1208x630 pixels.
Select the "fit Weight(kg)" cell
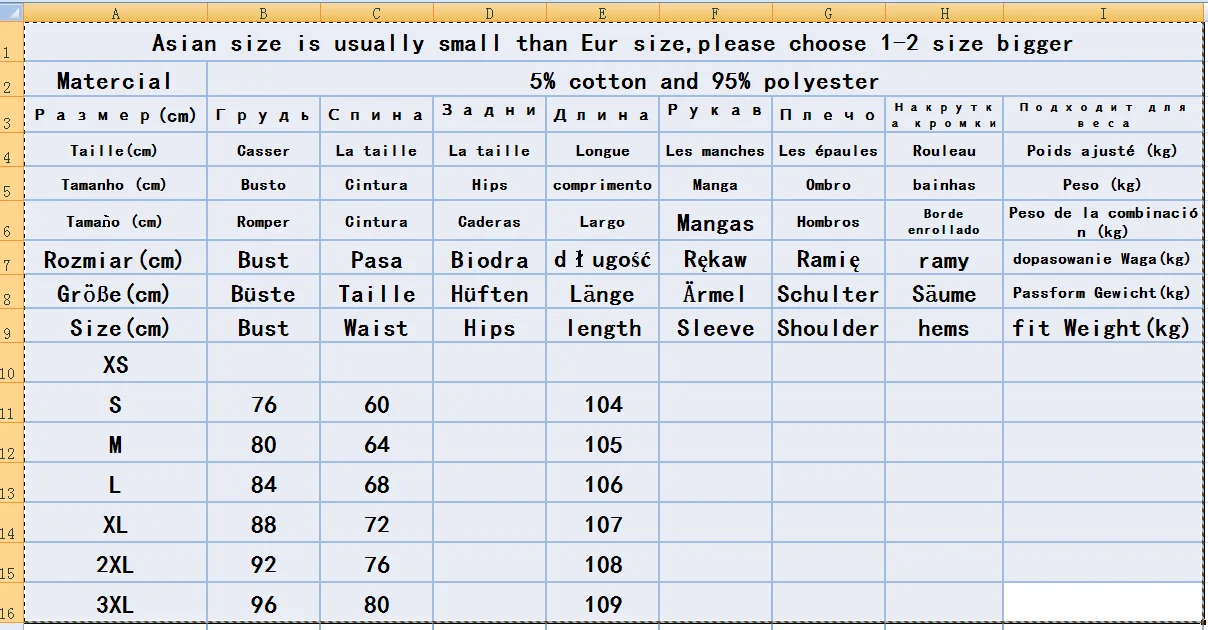pyautogui.click(x=1102, y=328)
